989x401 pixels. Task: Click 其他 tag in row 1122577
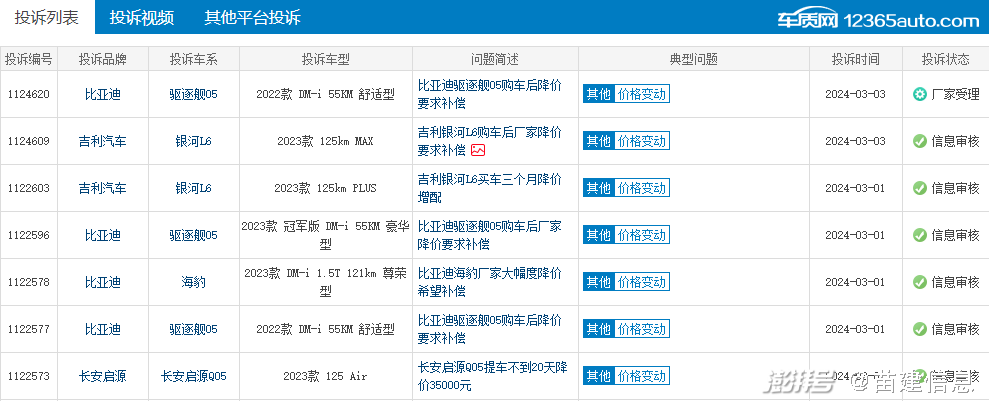(599, 329)
